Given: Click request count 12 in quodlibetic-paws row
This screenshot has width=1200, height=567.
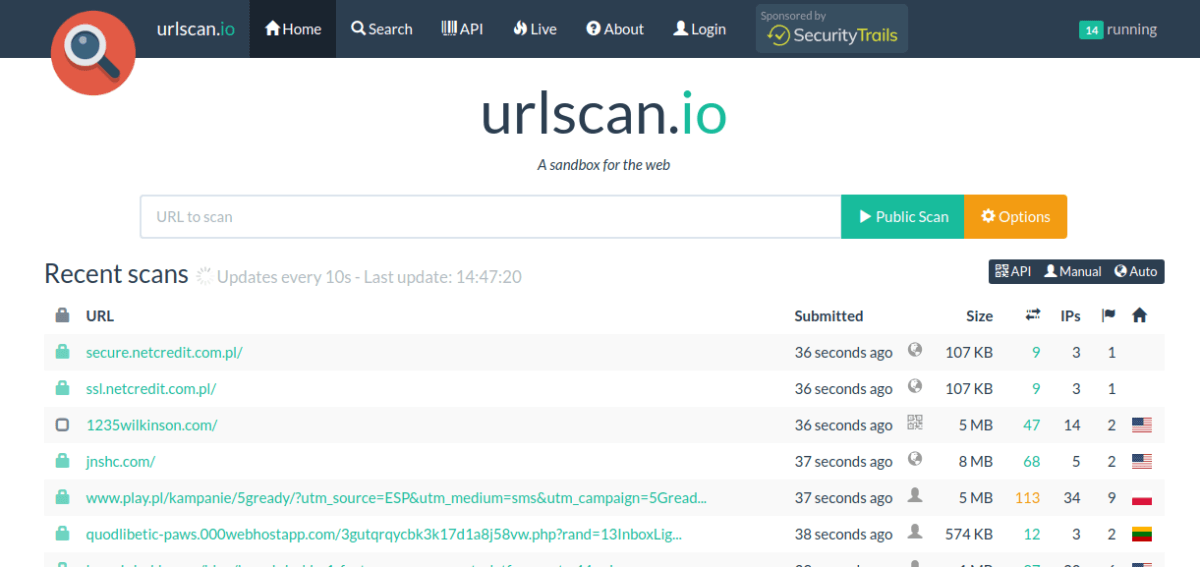Looking at the screenshot, I should point(1032,534).
